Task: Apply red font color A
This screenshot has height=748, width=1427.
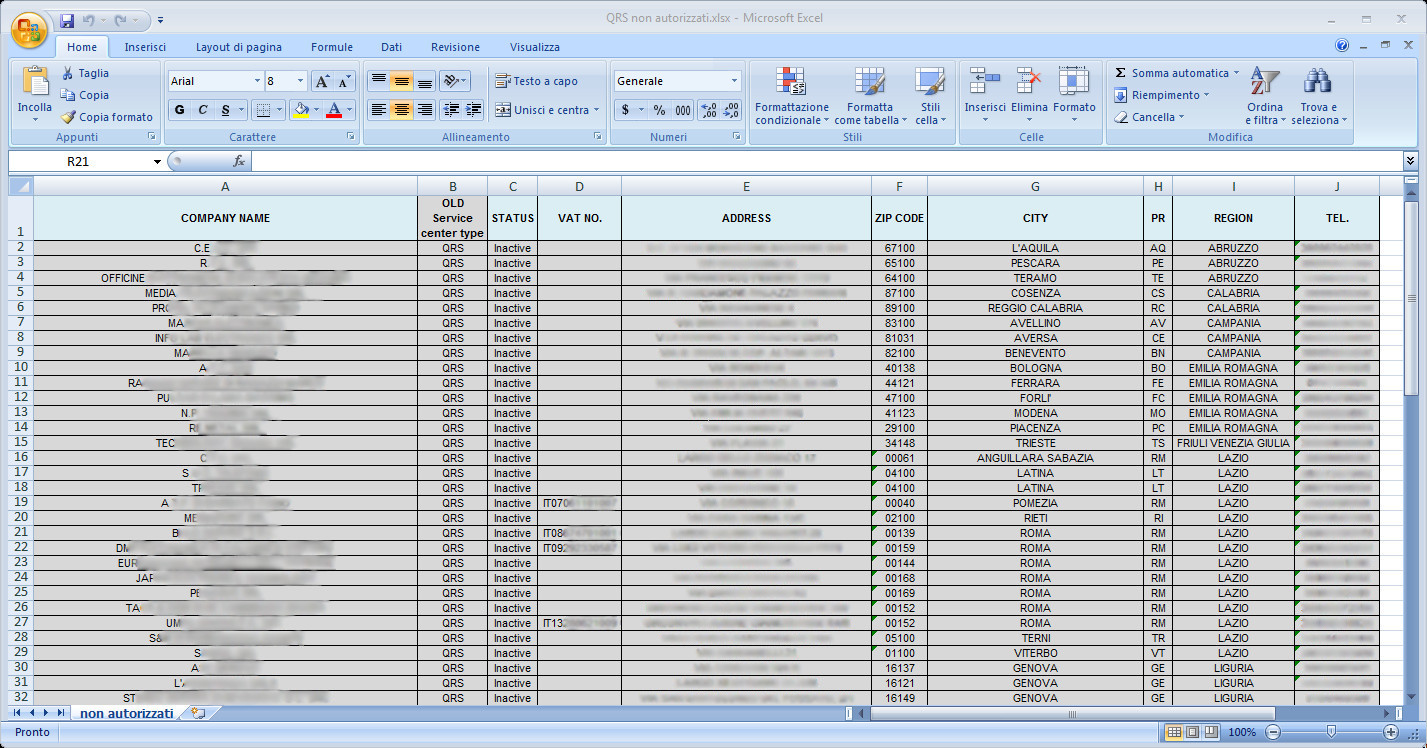Action: tap(335, 110)
